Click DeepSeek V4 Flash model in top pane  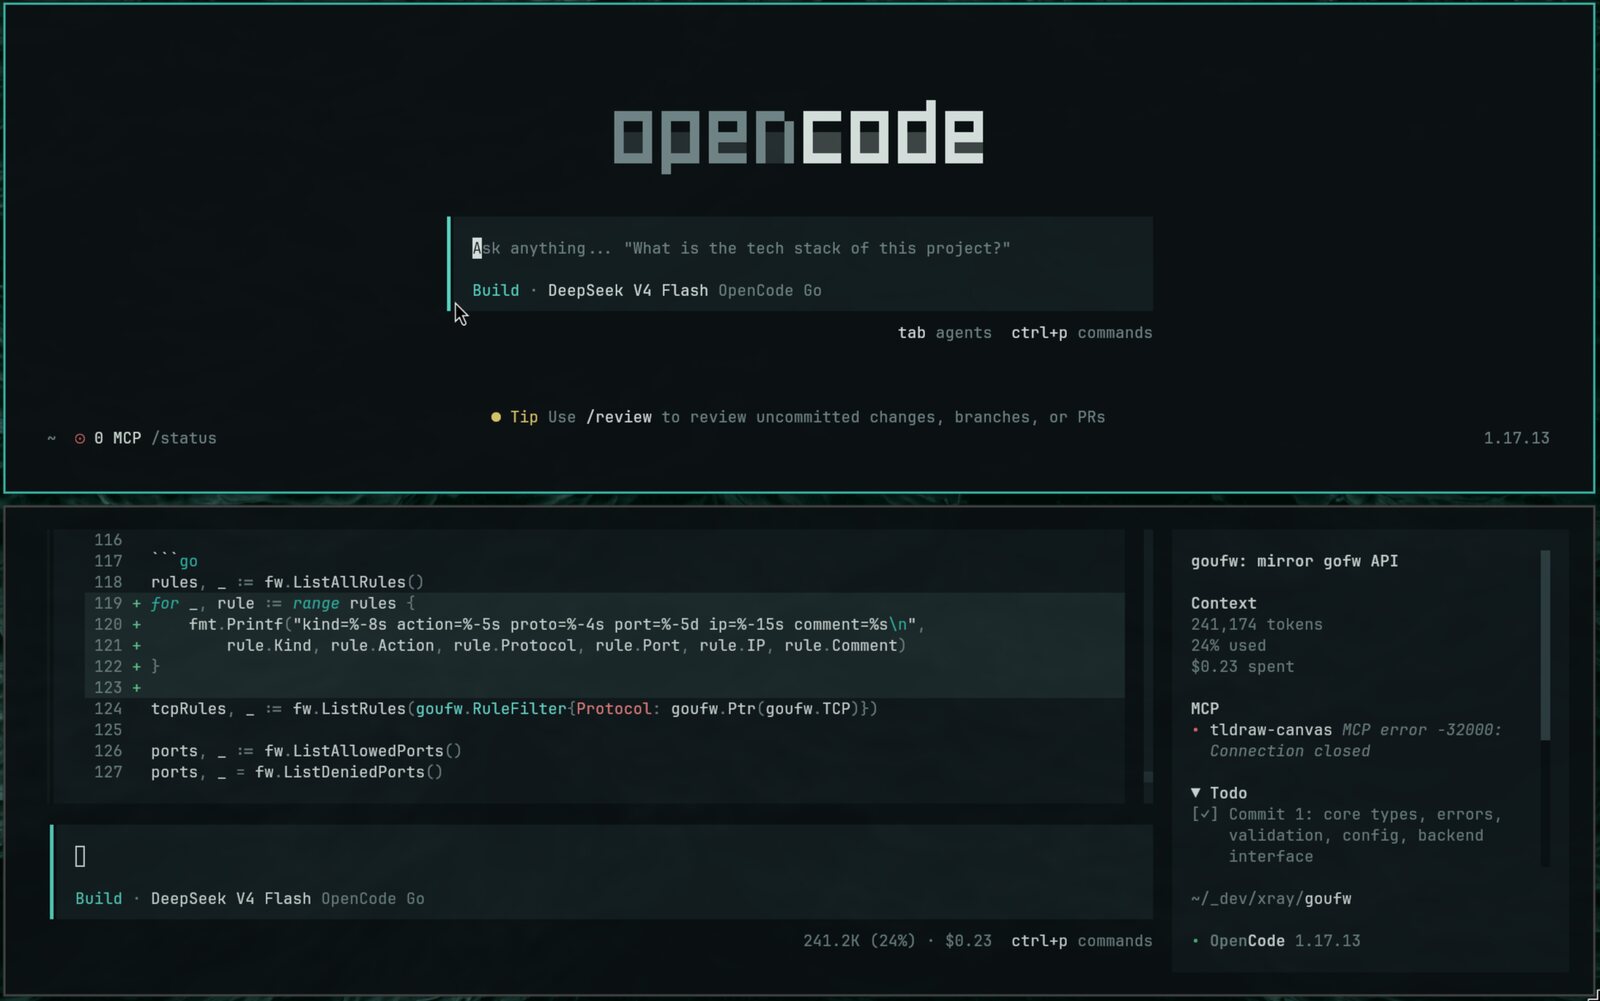628,290
